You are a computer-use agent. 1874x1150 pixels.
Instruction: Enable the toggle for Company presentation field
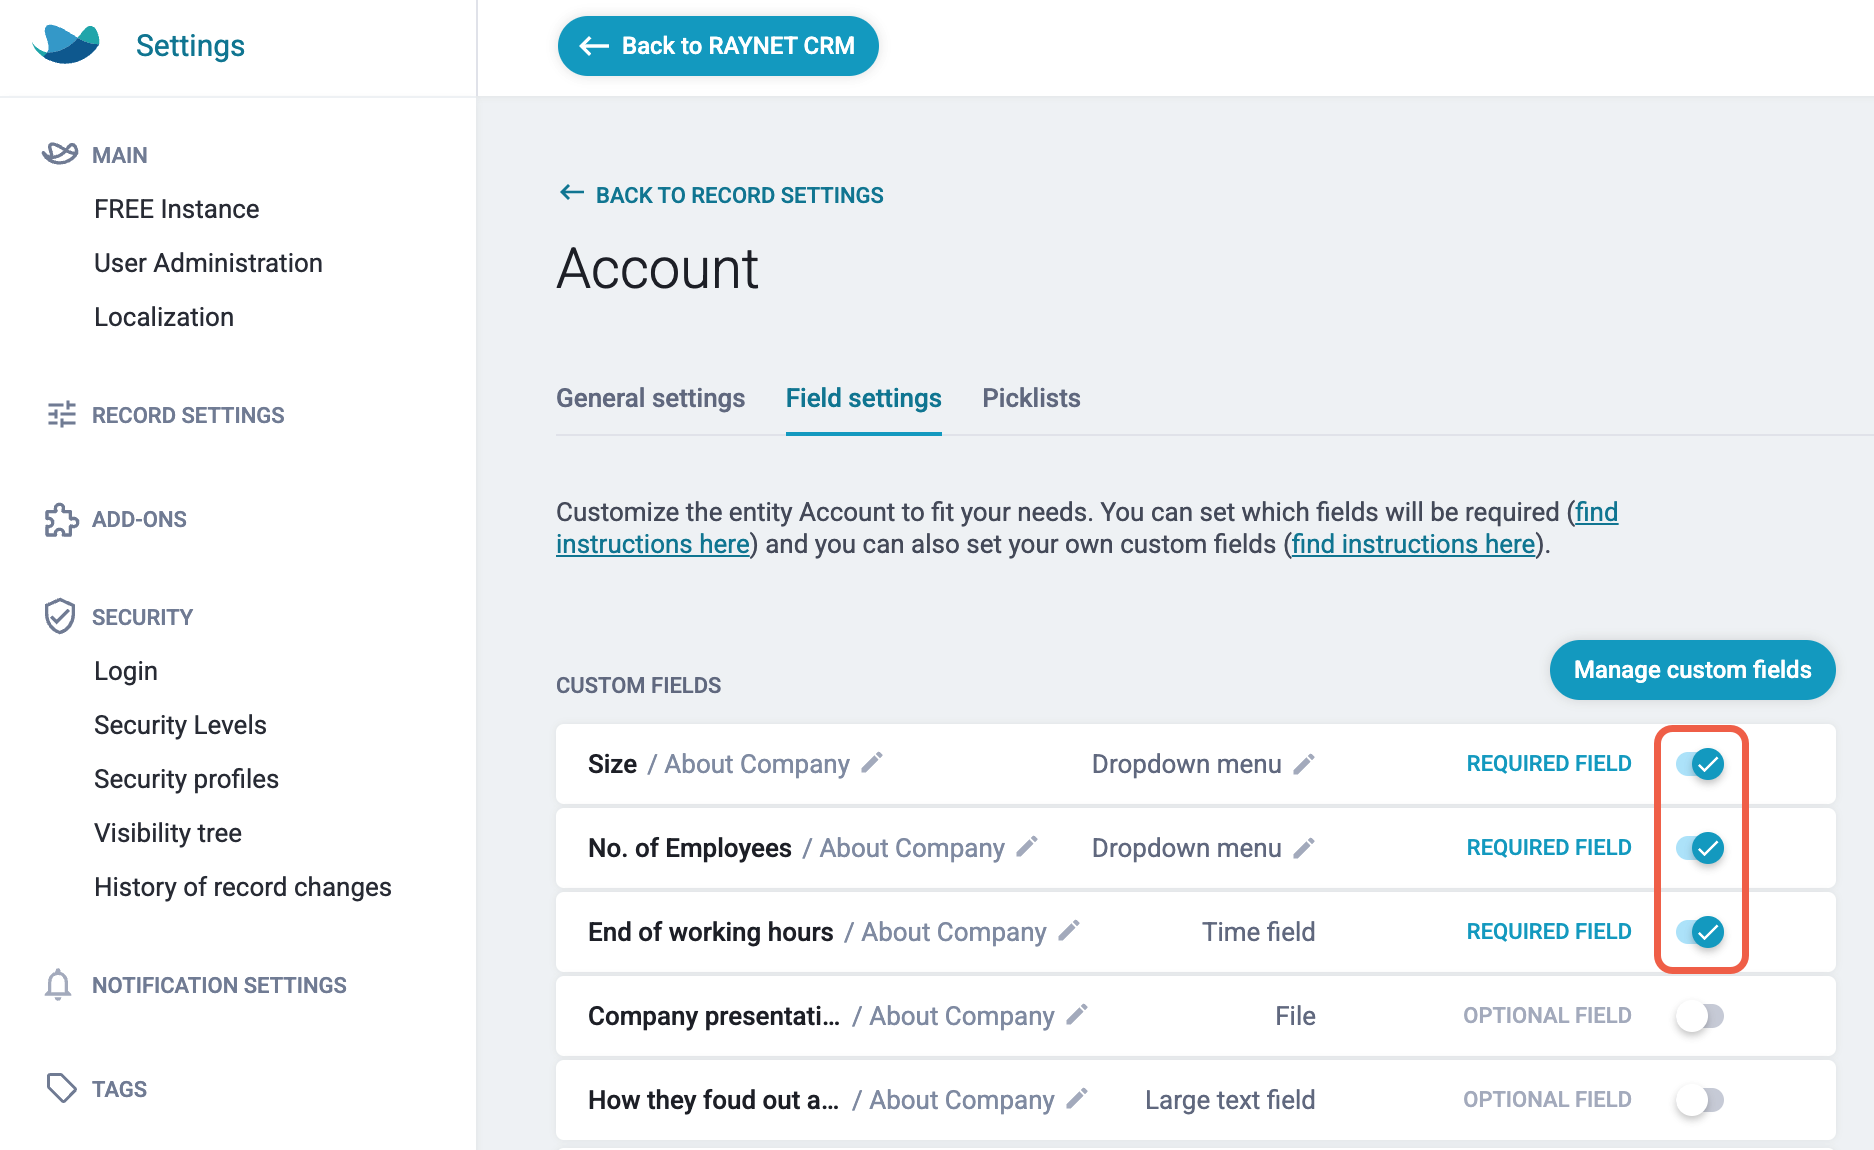coord(1700,1016)
